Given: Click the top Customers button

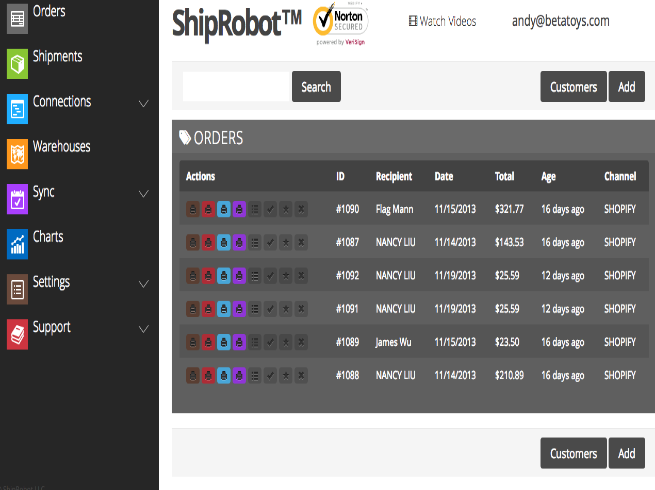Looking at the screenshot, I should (x=574, y=87).
